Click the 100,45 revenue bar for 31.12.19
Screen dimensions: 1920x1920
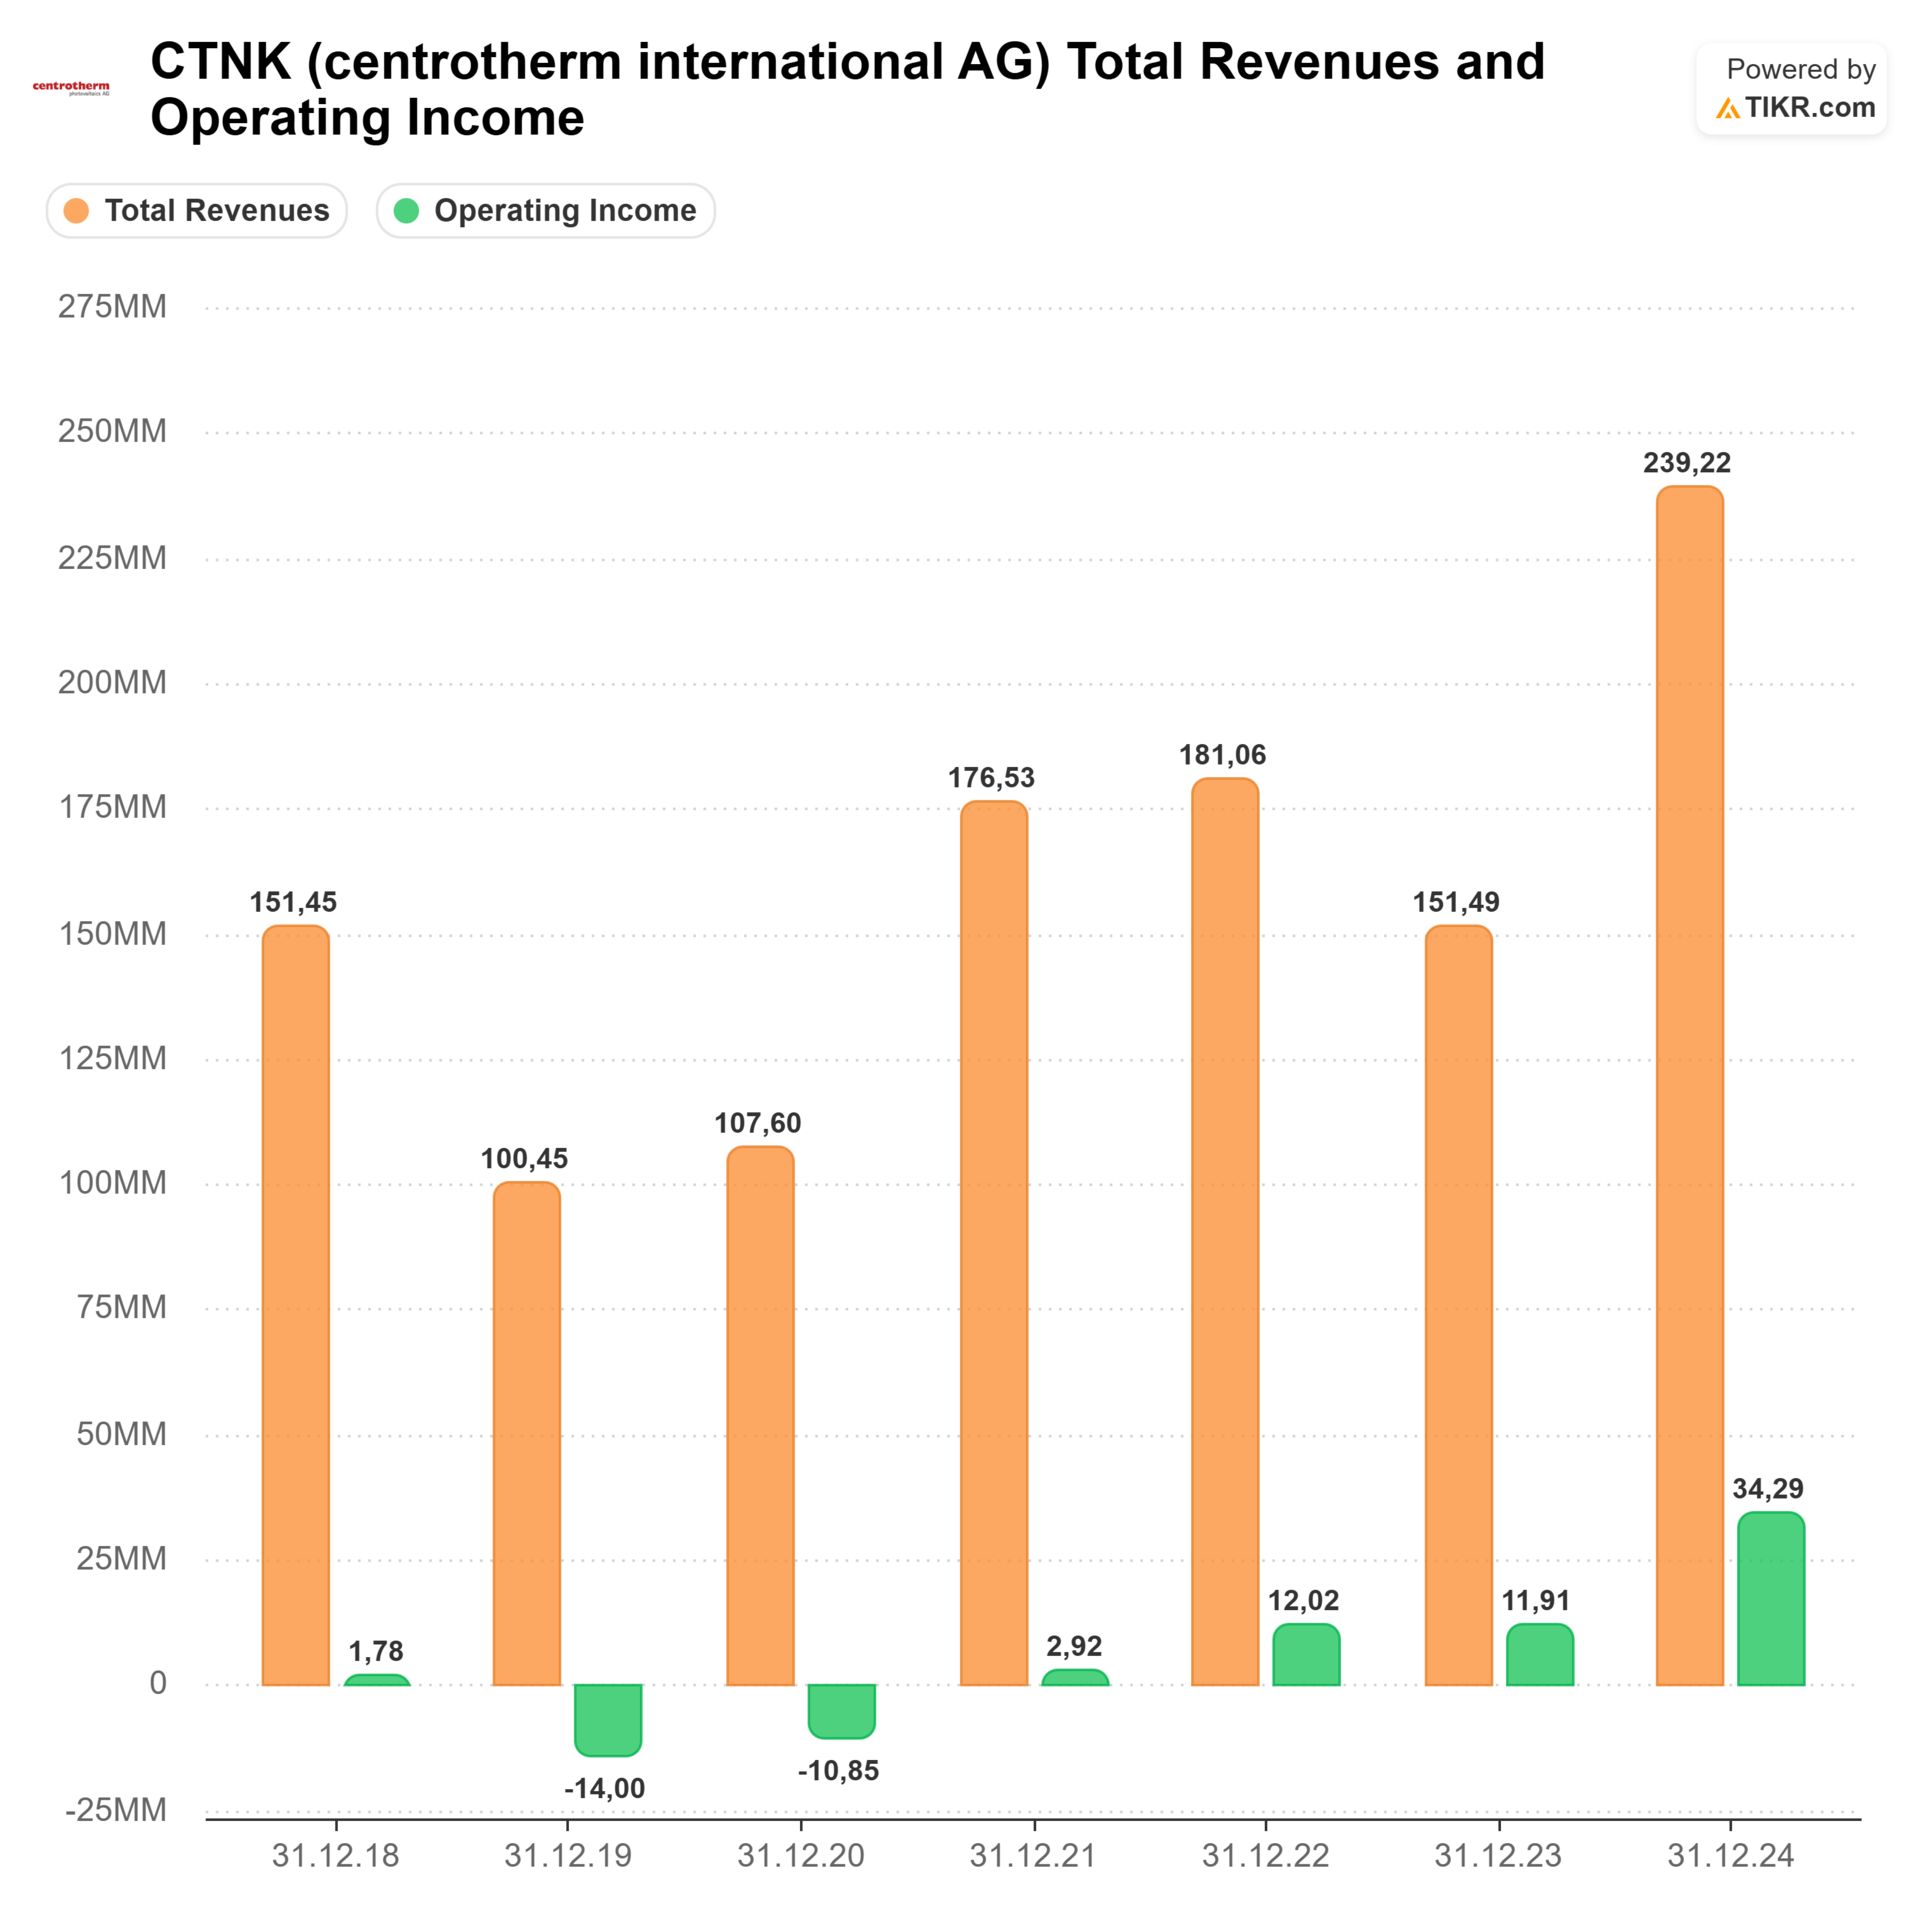point(526,1433)
